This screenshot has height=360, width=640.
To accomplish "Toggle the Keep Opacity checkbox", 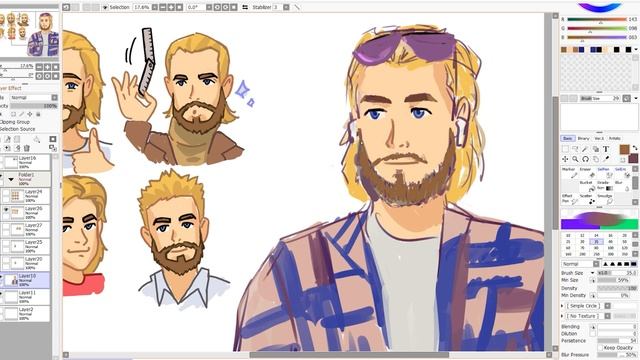I will (x=600, y=347).
